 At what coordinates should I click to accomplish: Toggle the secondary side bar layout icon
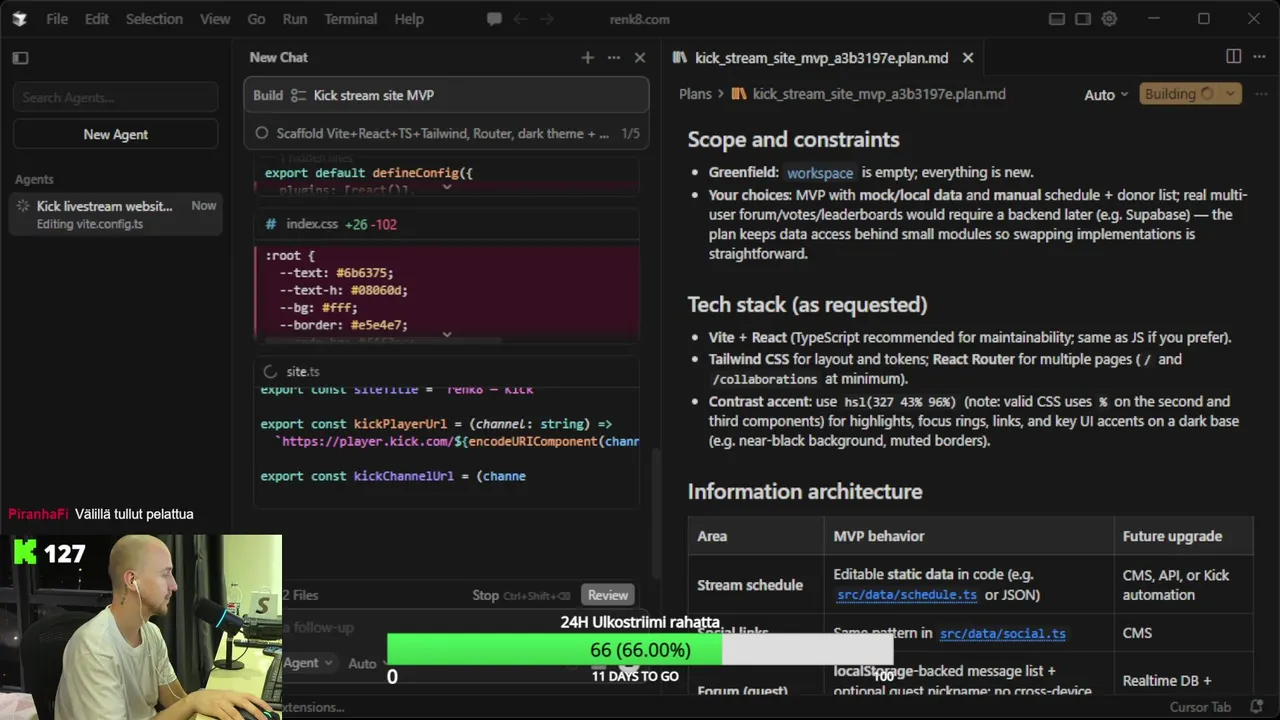(1083, 19)
